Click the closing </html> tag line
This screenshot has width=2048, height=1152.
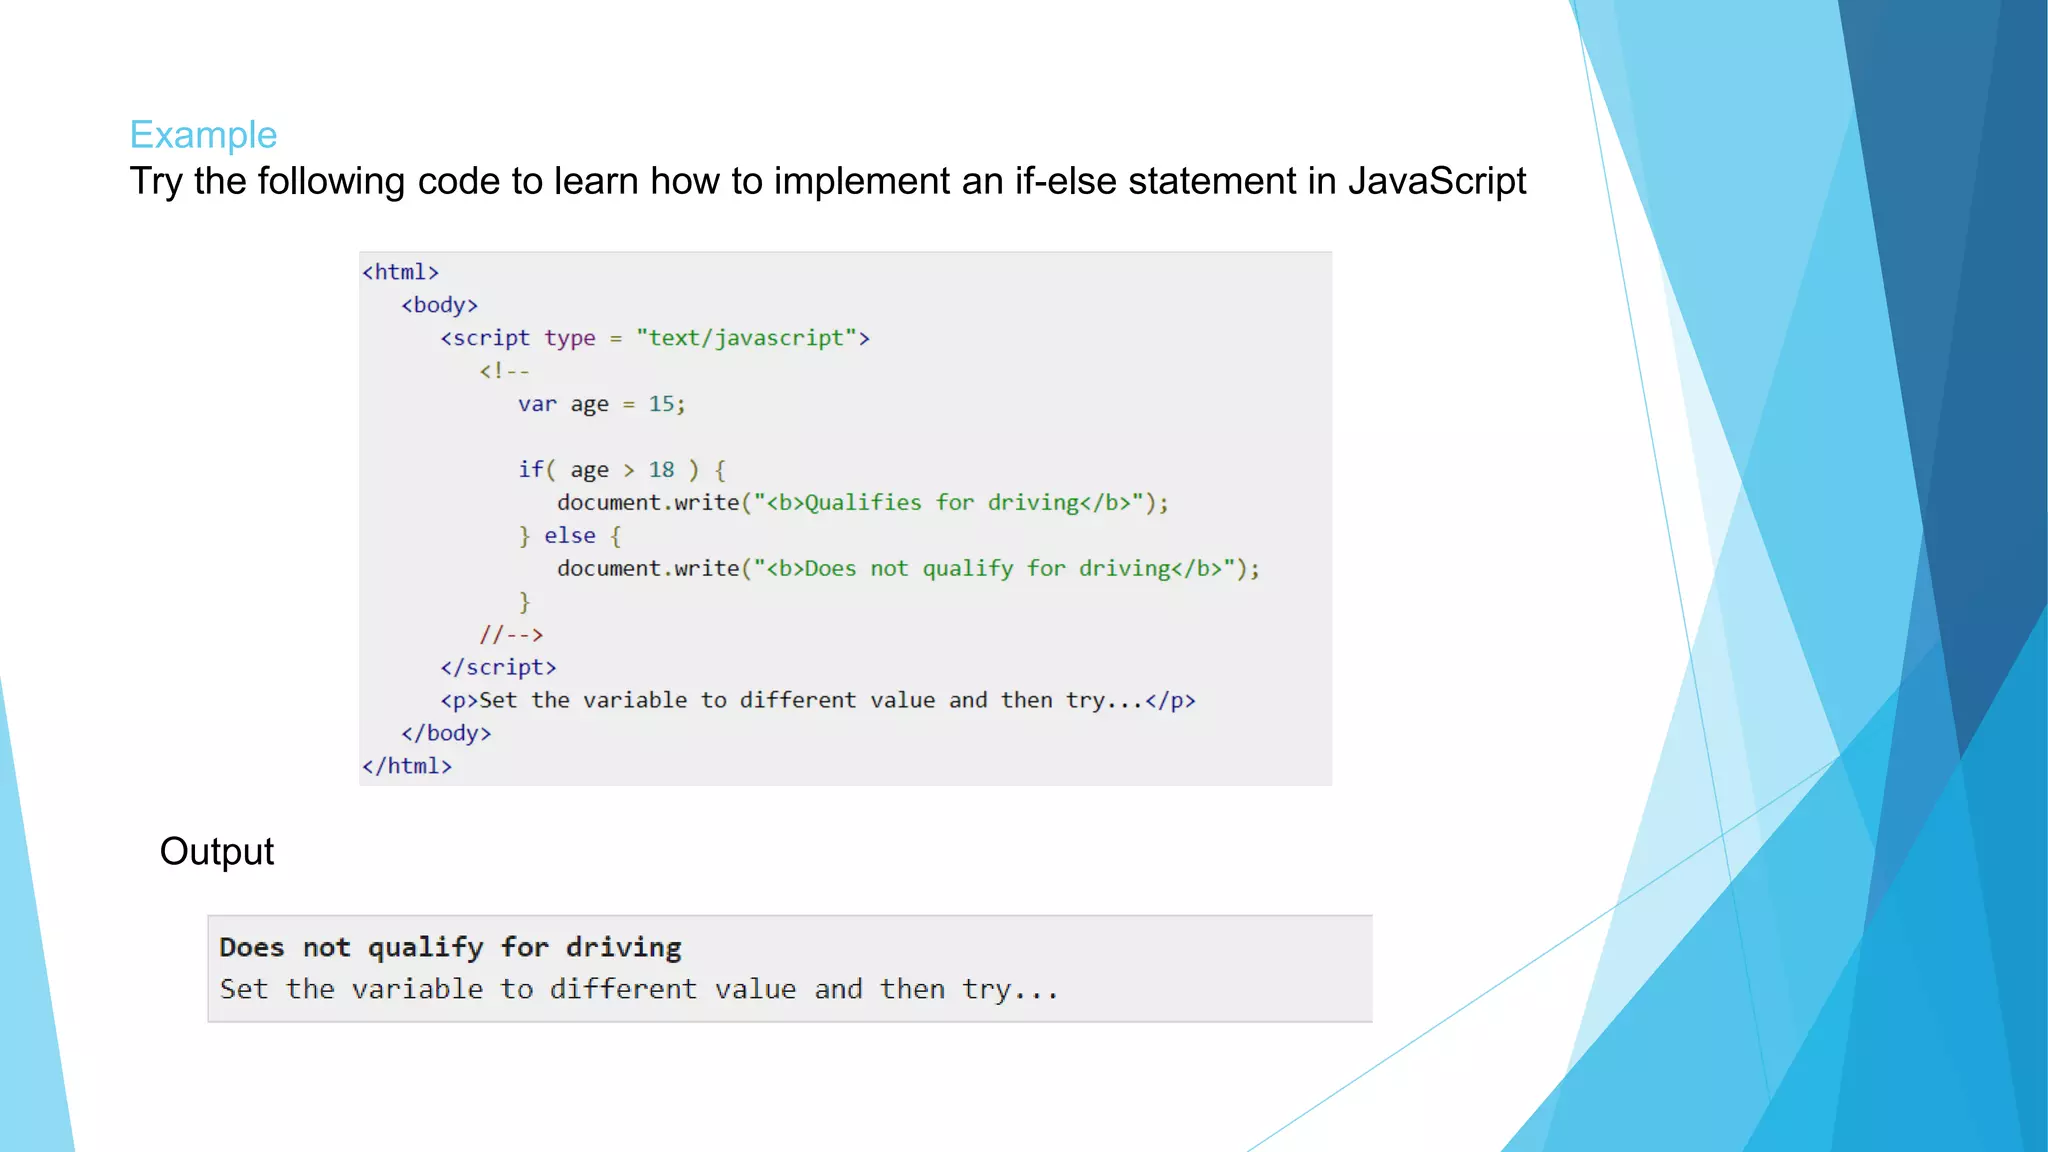[x=407, y=767]
